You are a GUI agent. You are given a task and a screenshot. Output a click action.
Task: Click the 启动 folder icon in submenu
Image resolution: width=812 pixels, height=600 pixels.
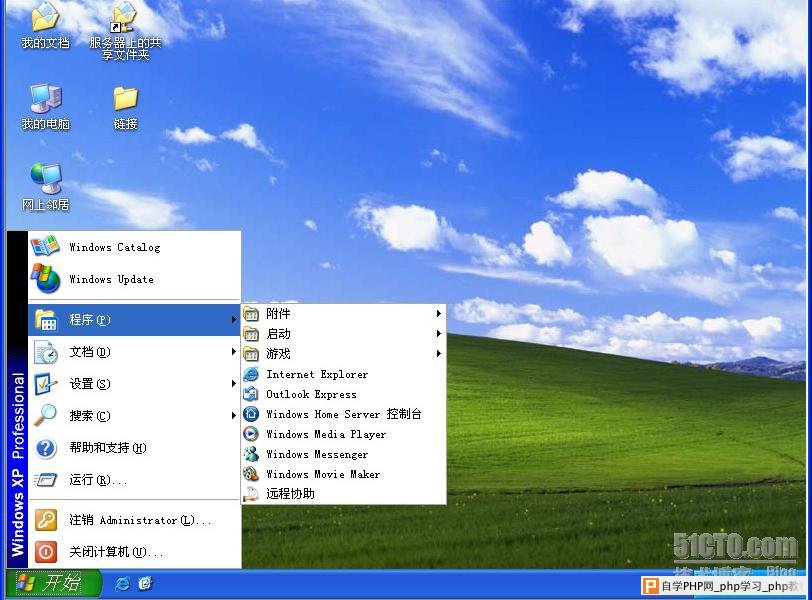pos(251,334)
